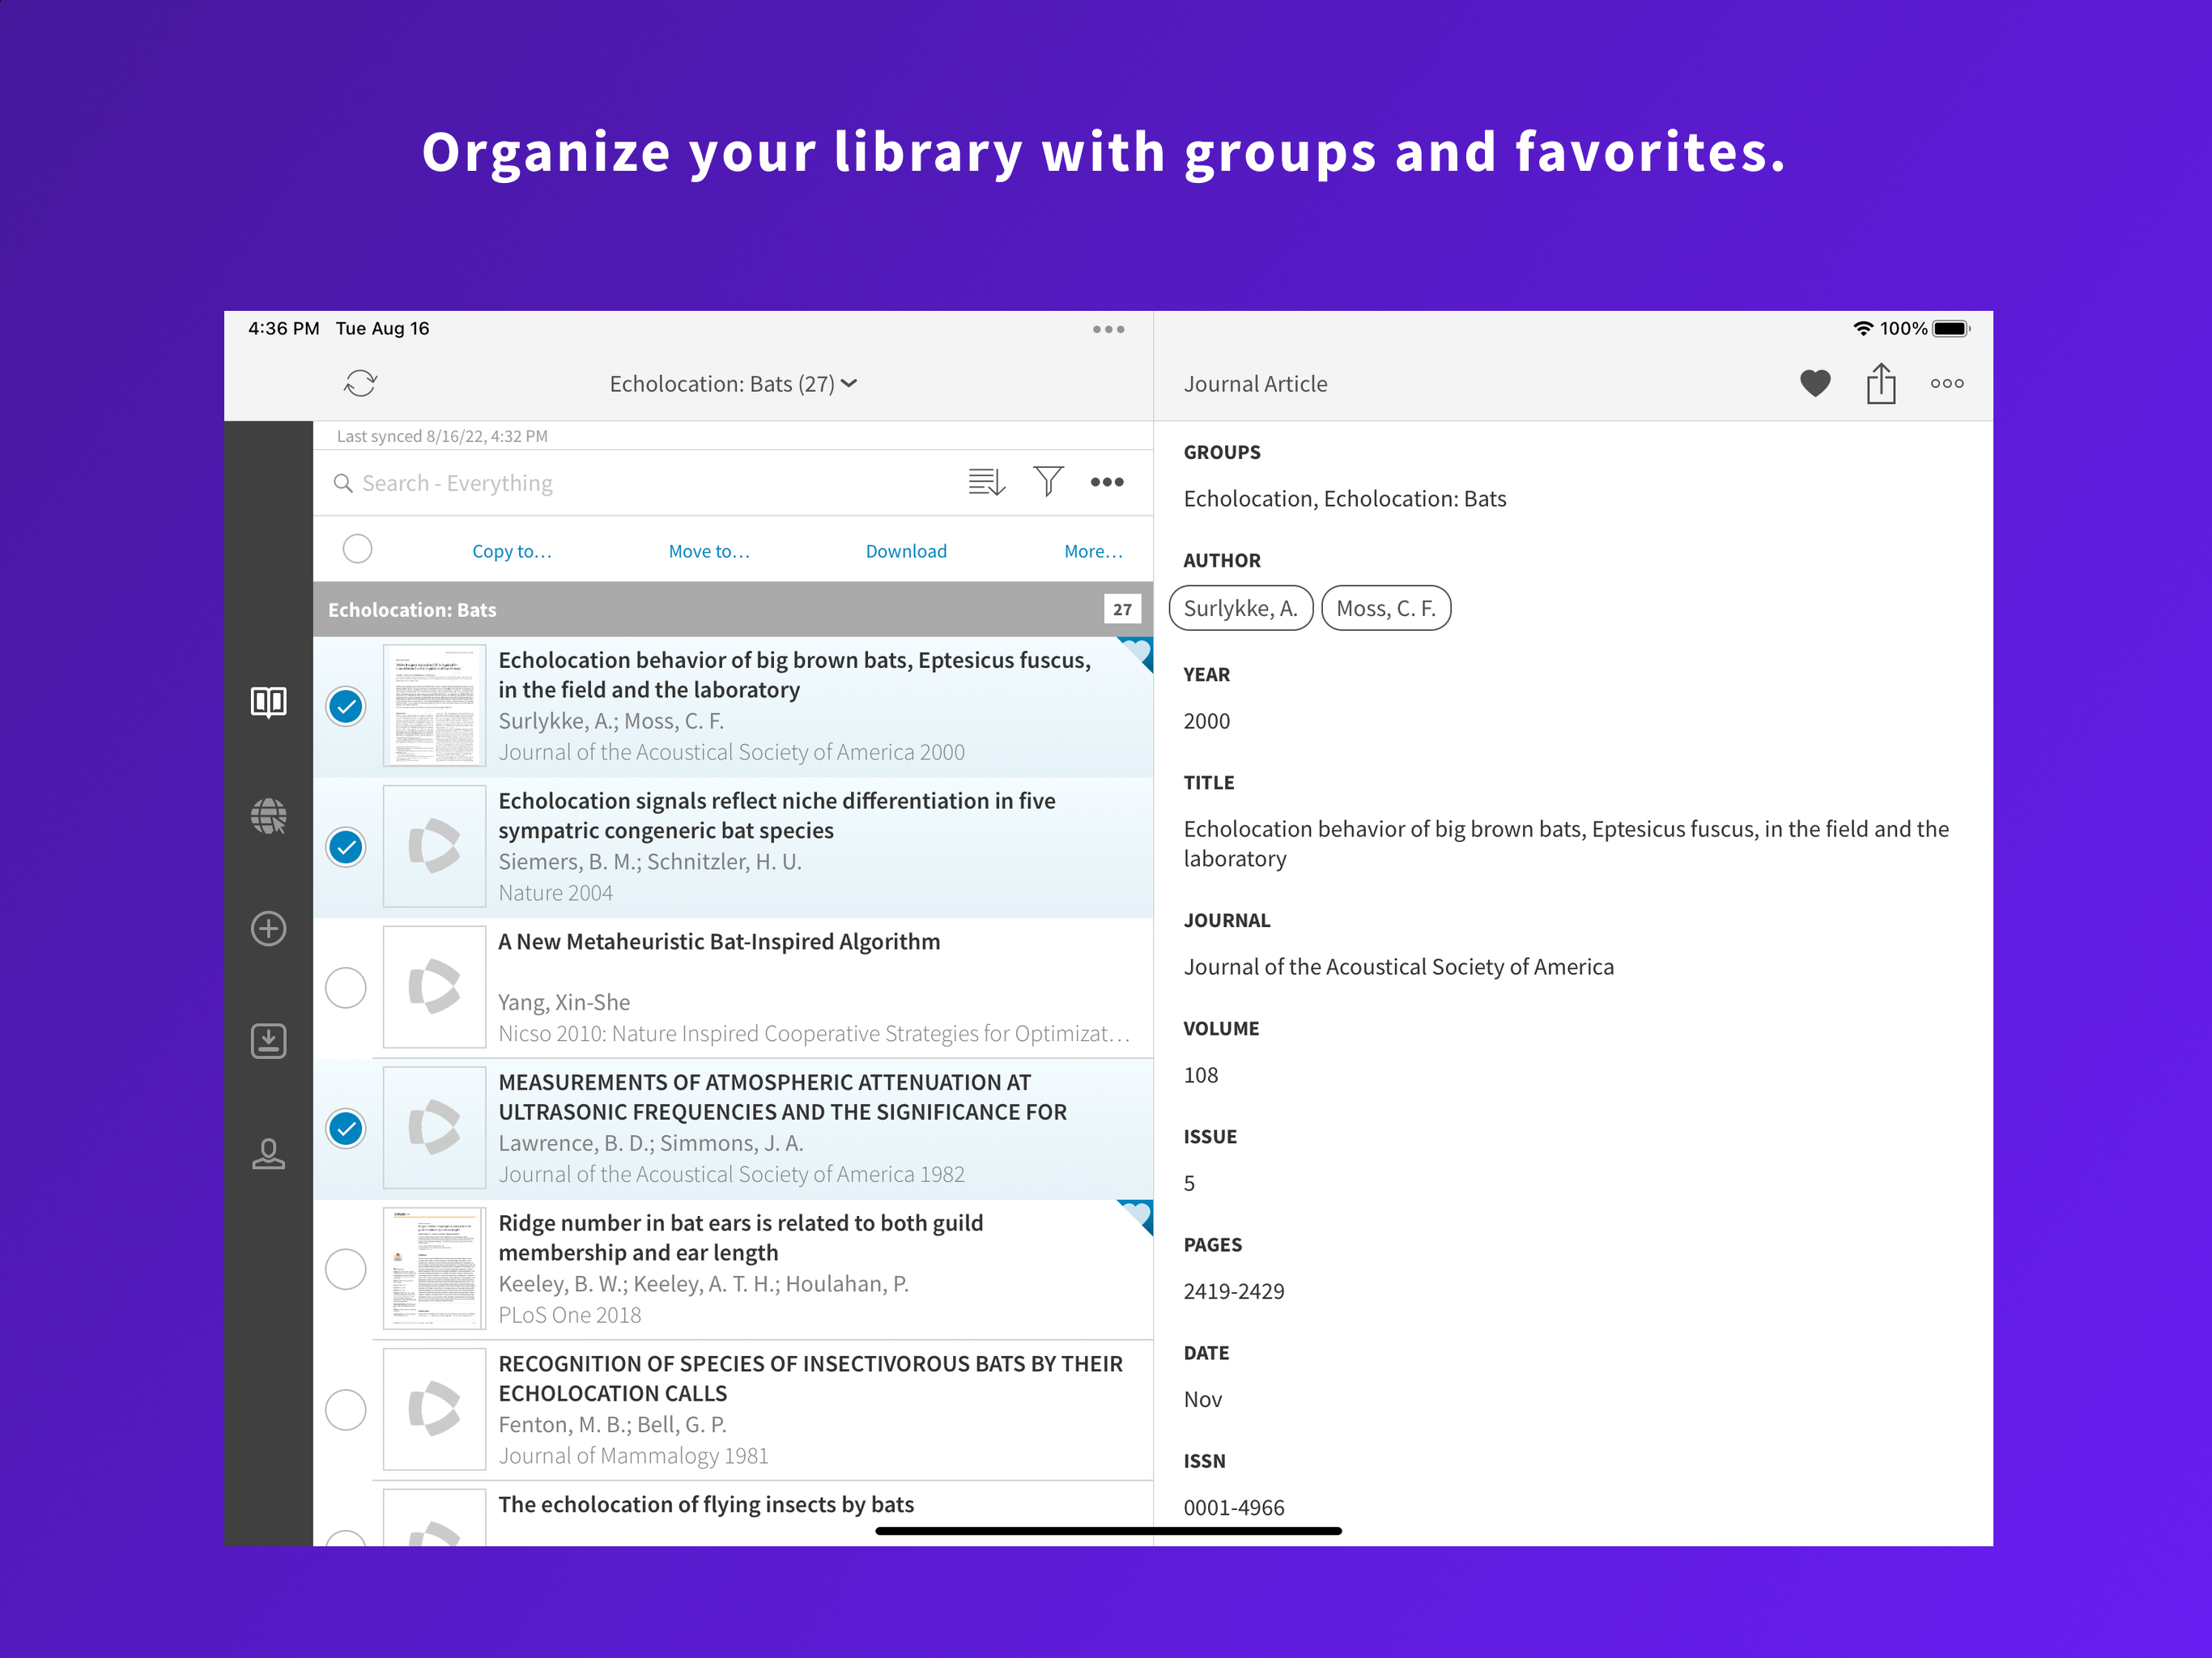Open the list options three-dot menu
Screen dimensions: 2212x1658
click(x=1106, y=482)
